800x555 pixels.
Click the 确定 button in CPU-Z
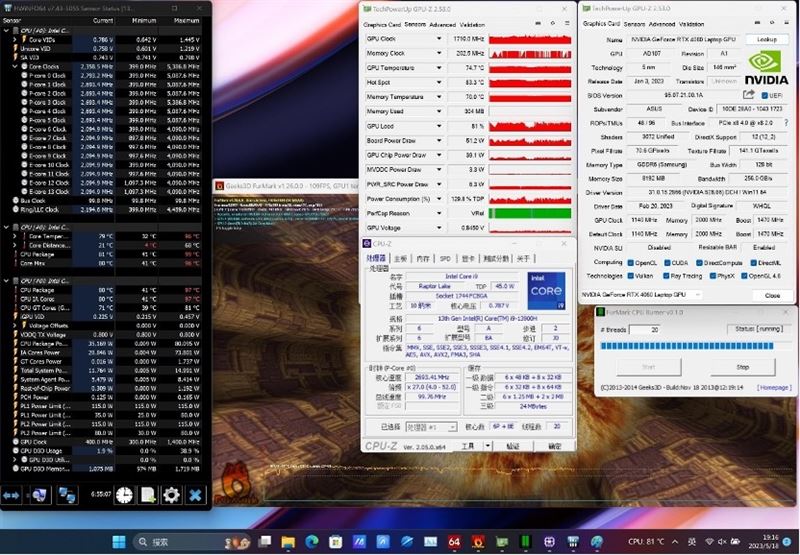click(x=555, y=446)
